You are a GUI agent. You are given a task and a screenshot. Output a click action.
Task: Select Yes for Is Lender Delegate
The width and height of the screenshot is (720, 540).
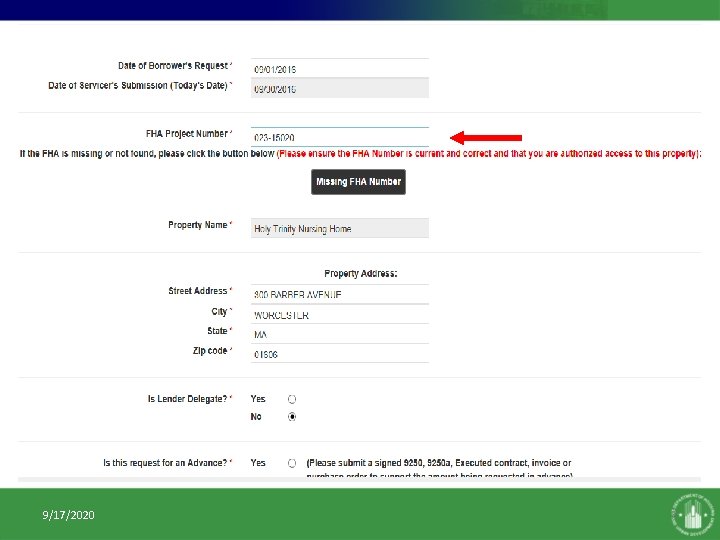[x=292, y=399]
